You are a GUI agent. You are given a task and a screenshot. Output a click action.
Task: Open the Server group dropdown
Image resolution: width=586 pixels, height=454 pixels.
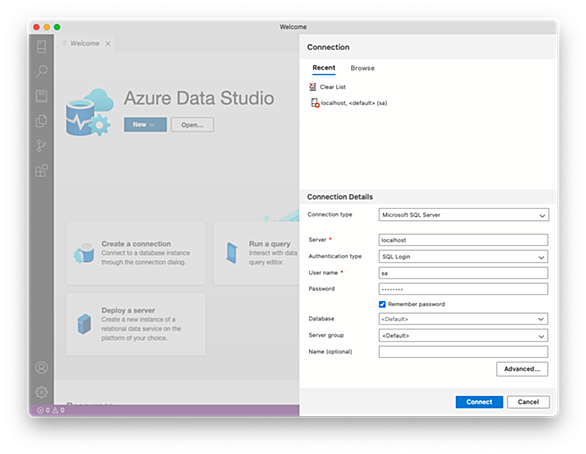click(x=463, y=336)
